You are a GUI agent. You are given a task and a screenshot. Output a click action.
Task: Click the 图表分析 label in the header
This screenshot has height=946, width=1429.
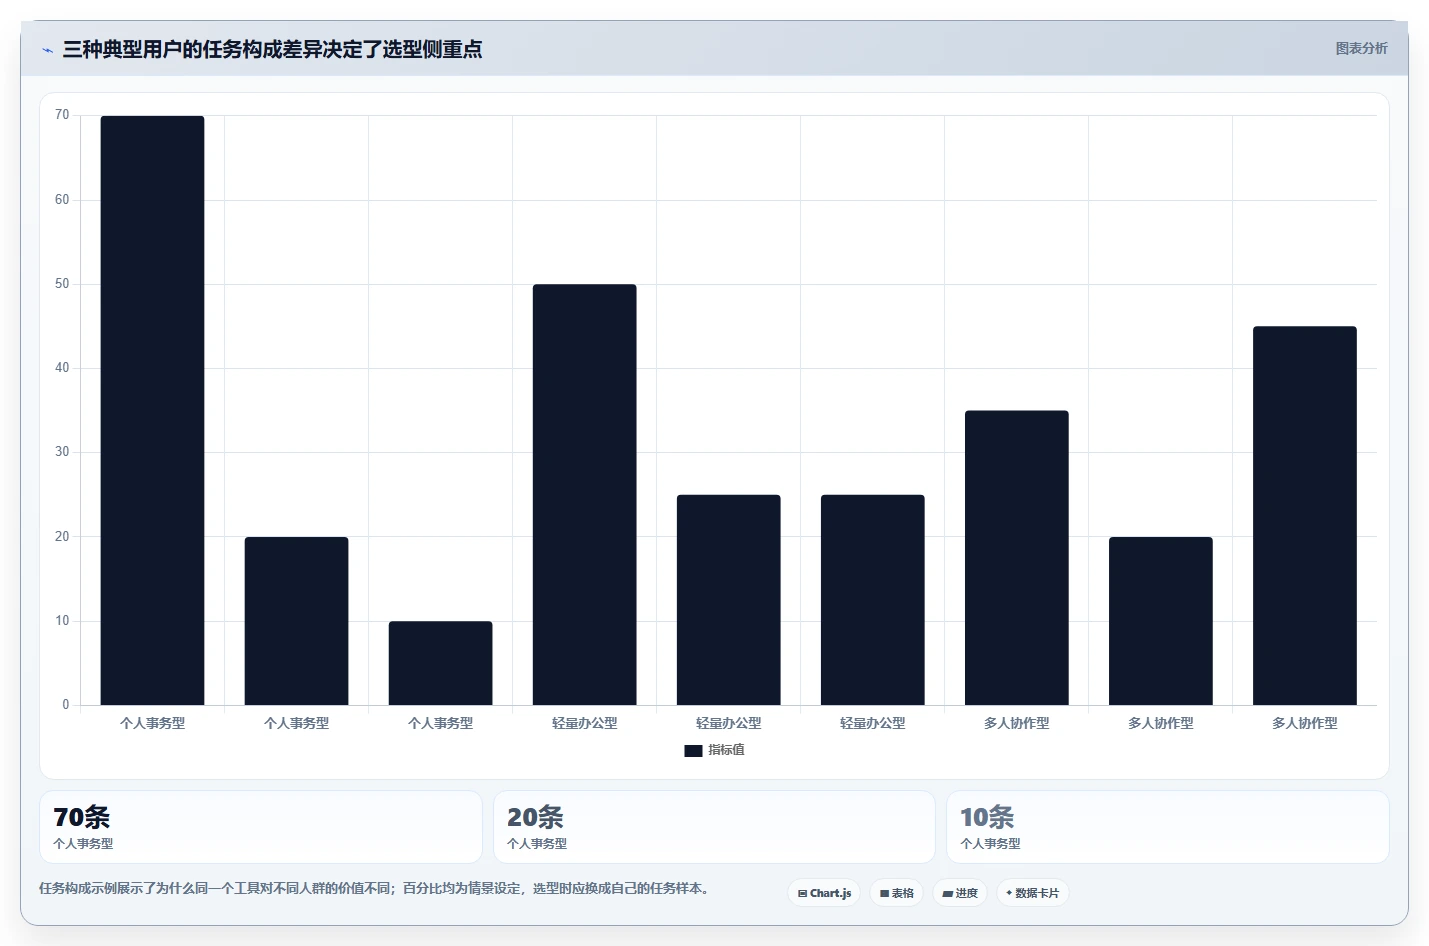(1361, 48)
